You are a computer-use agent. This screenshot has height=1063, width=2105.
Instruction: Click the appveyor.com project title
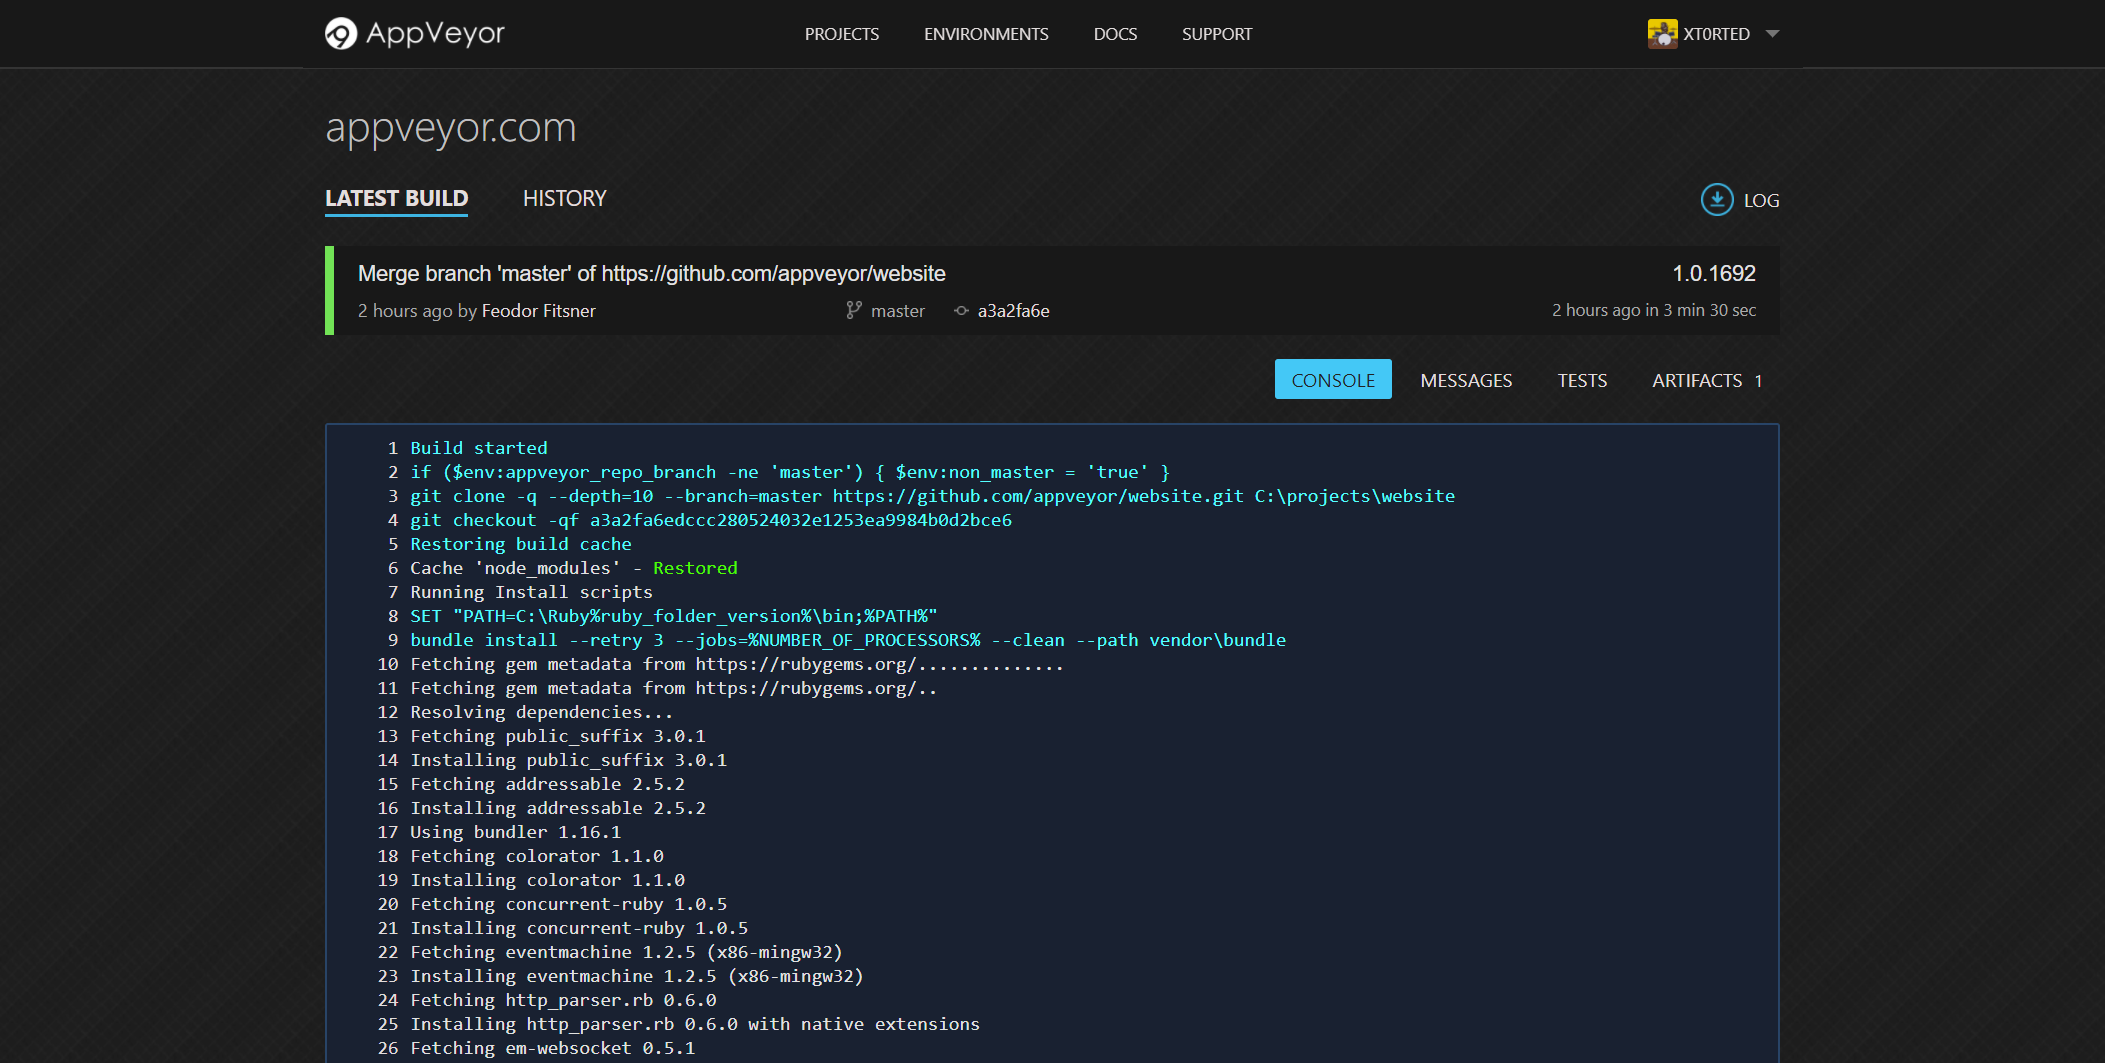451,128
